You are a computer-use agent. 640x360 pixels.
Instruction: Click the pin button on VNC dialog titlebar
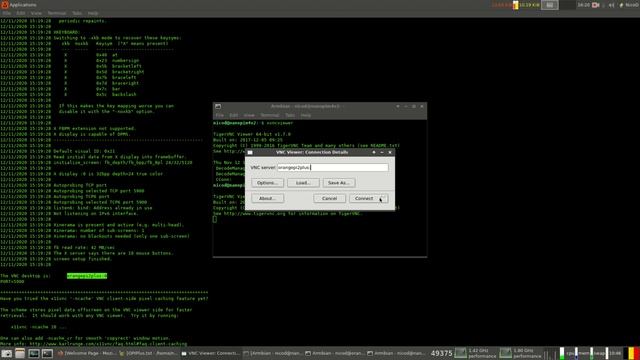(x=373, y=152)
